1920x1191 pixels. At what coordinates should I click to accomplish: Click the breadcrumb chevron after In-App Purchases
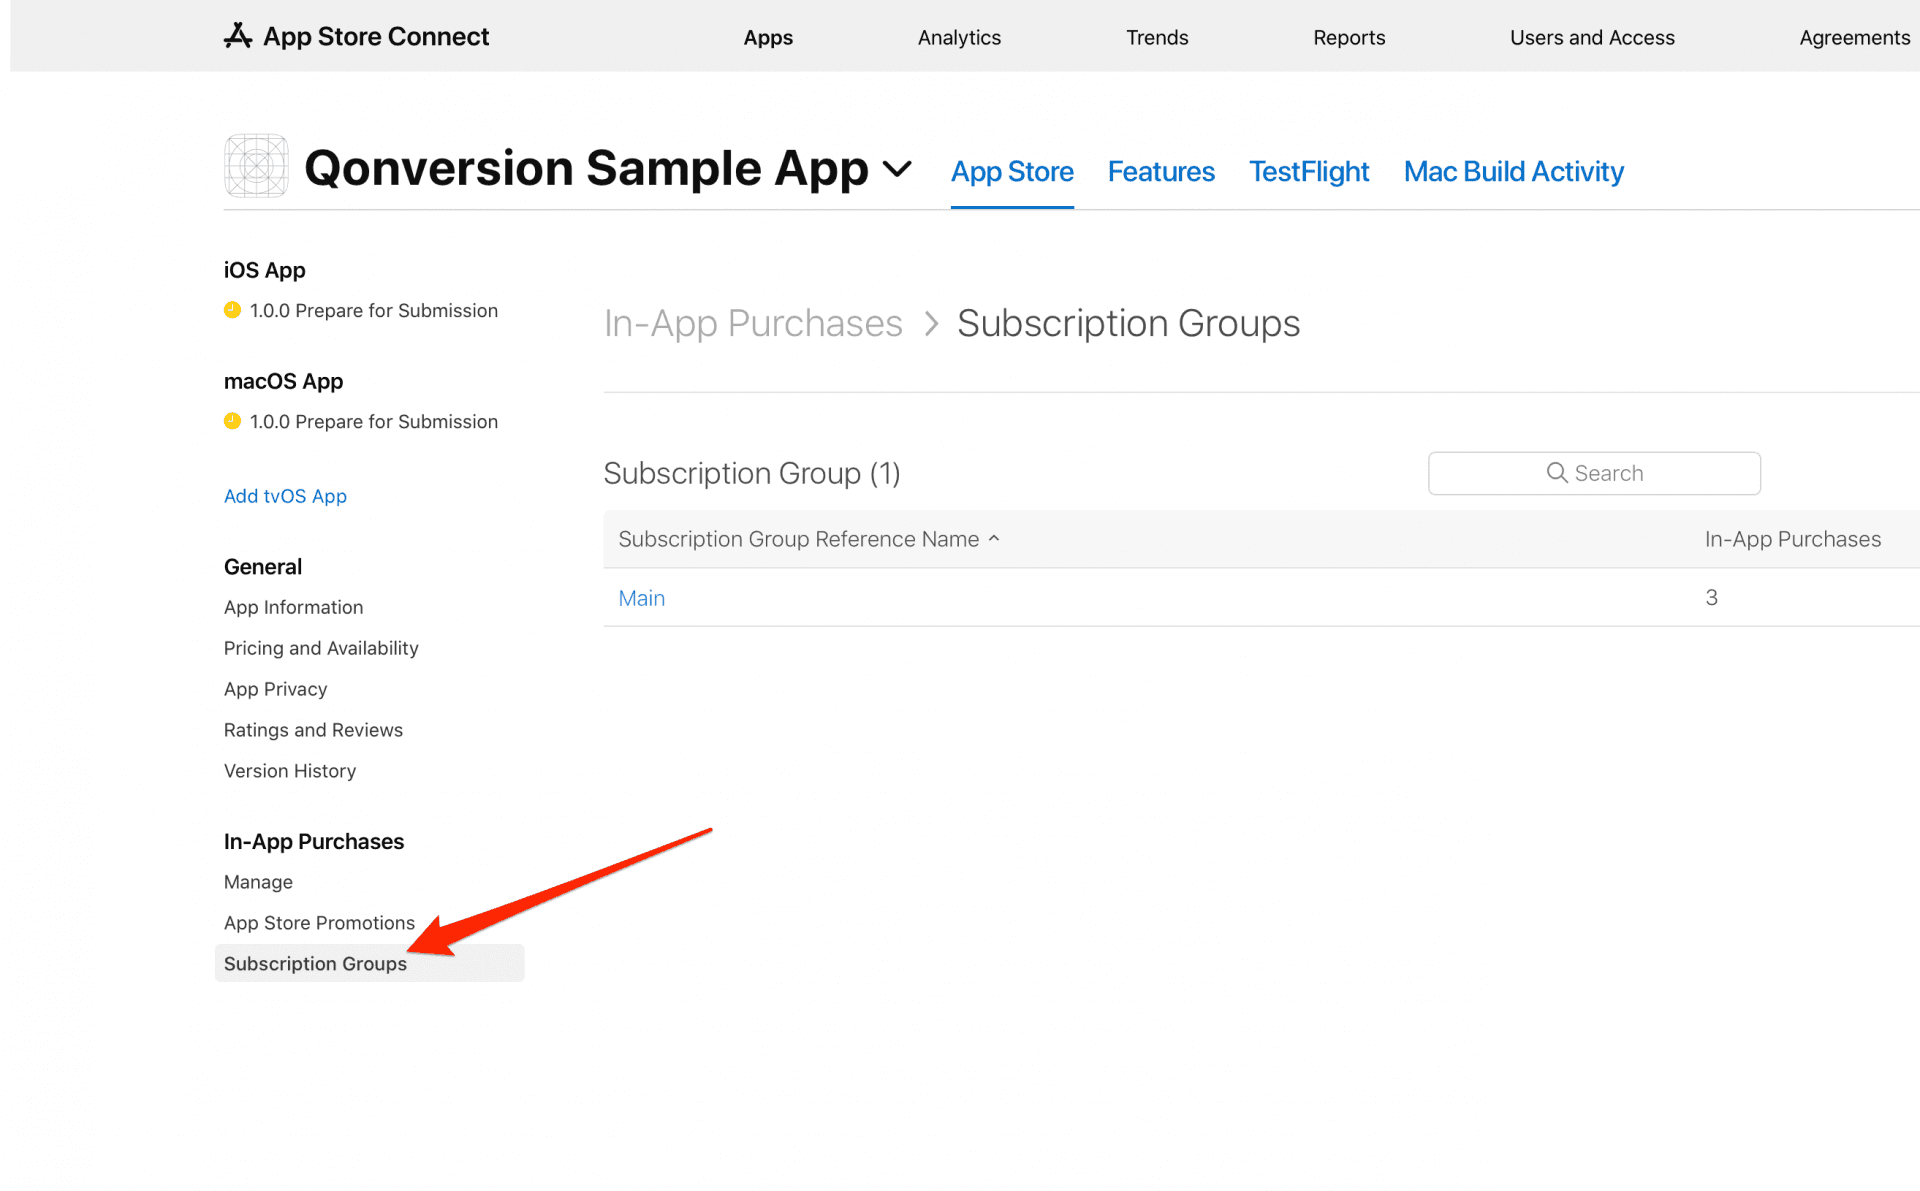pos(930,323)
